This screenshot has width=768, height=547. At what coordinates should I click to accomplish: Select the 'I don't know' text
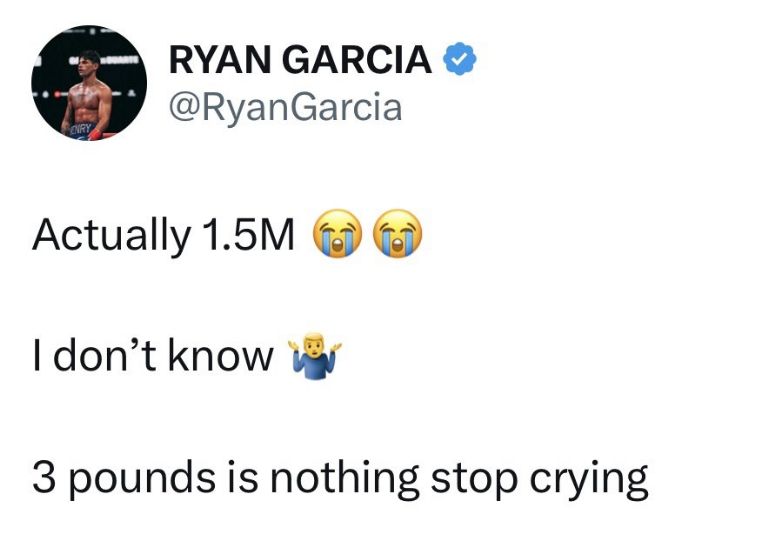pyautogui.click(x=153, y=356)
